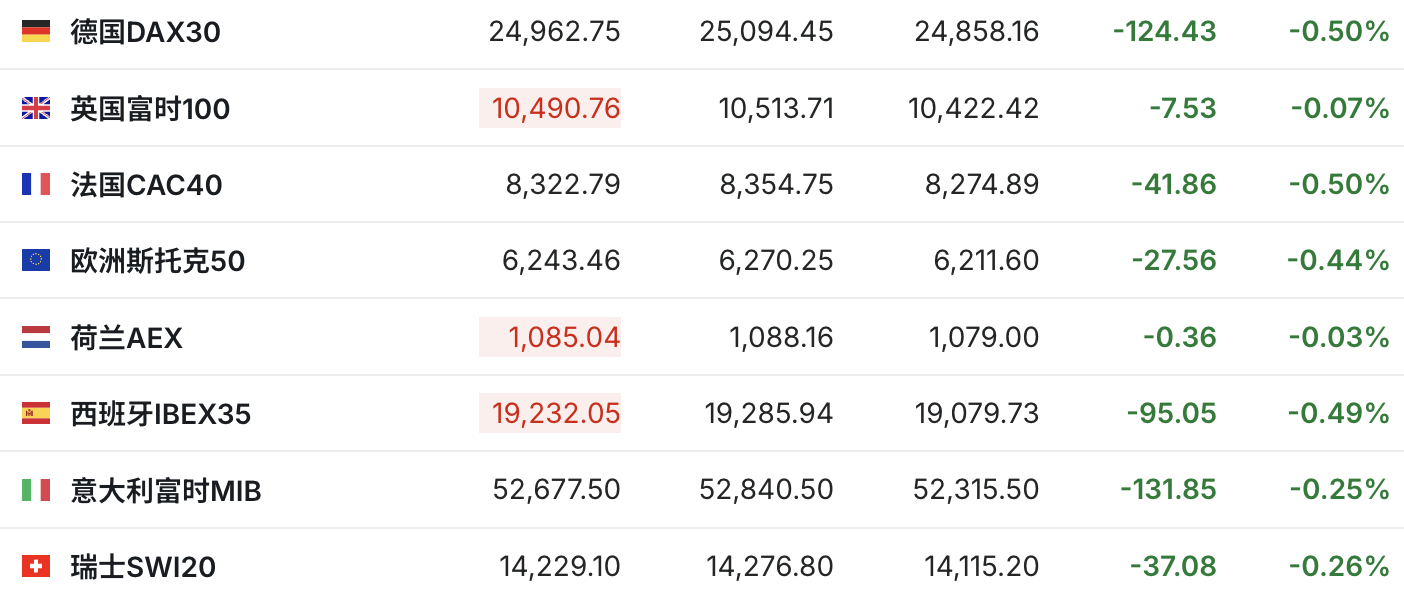1404x592 pixels.
Task: Click the French flag icon
Action: coord(36,184)
